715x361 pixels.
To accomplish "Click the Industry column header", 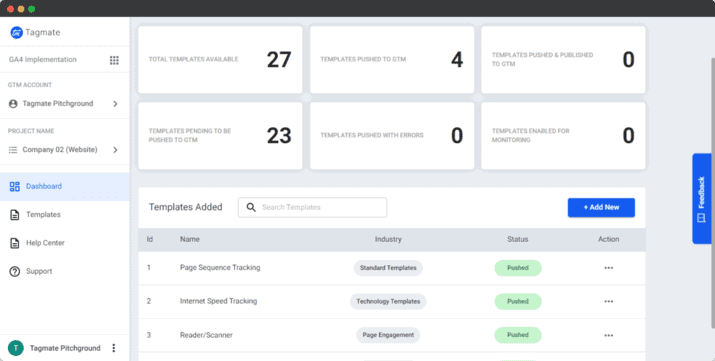I will coord(388,239).
